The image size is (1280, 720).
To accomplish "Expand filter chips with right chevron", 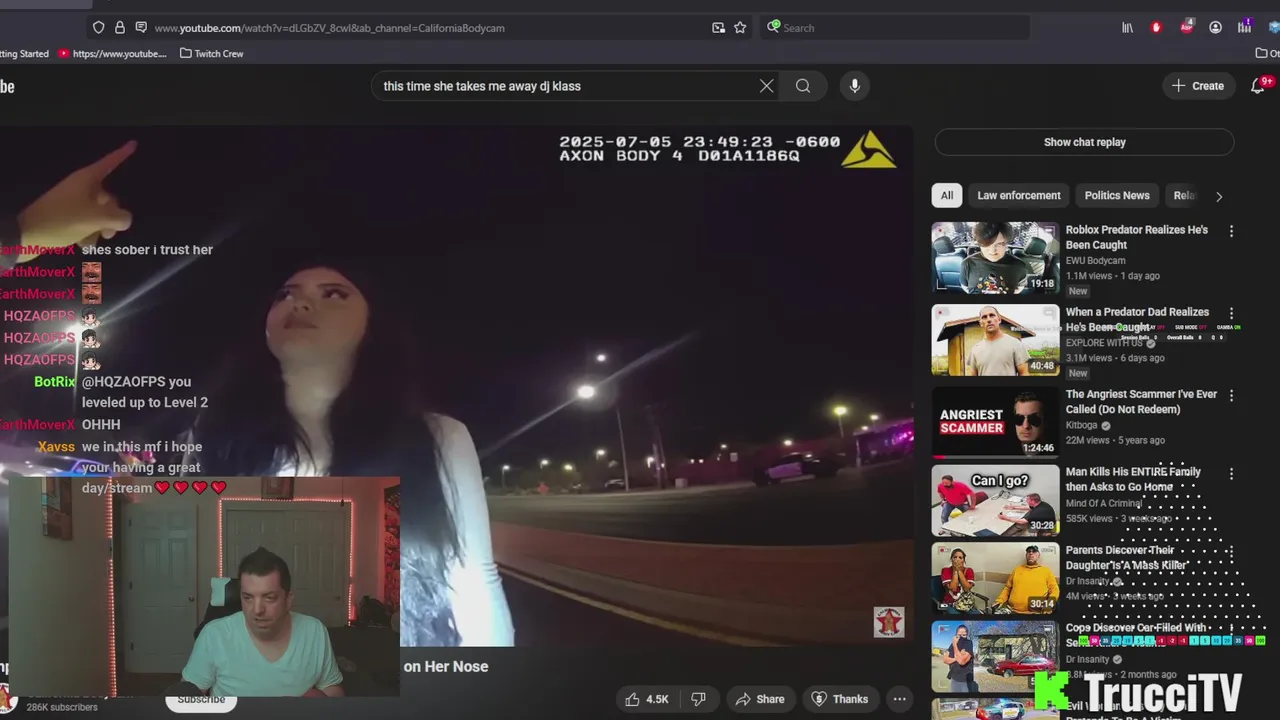I will point(1218,196).
